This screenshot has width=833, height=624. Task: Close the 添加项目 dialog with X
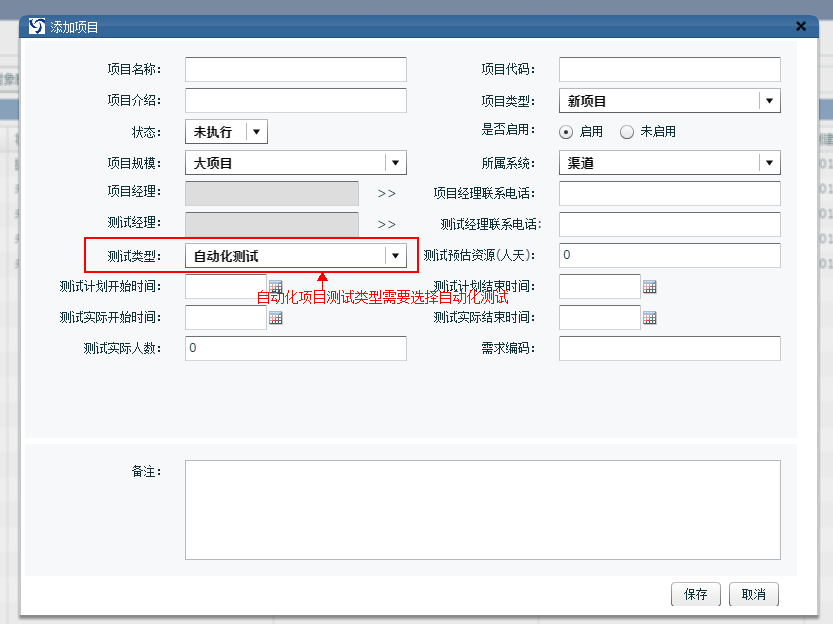[x=800, y=27]
